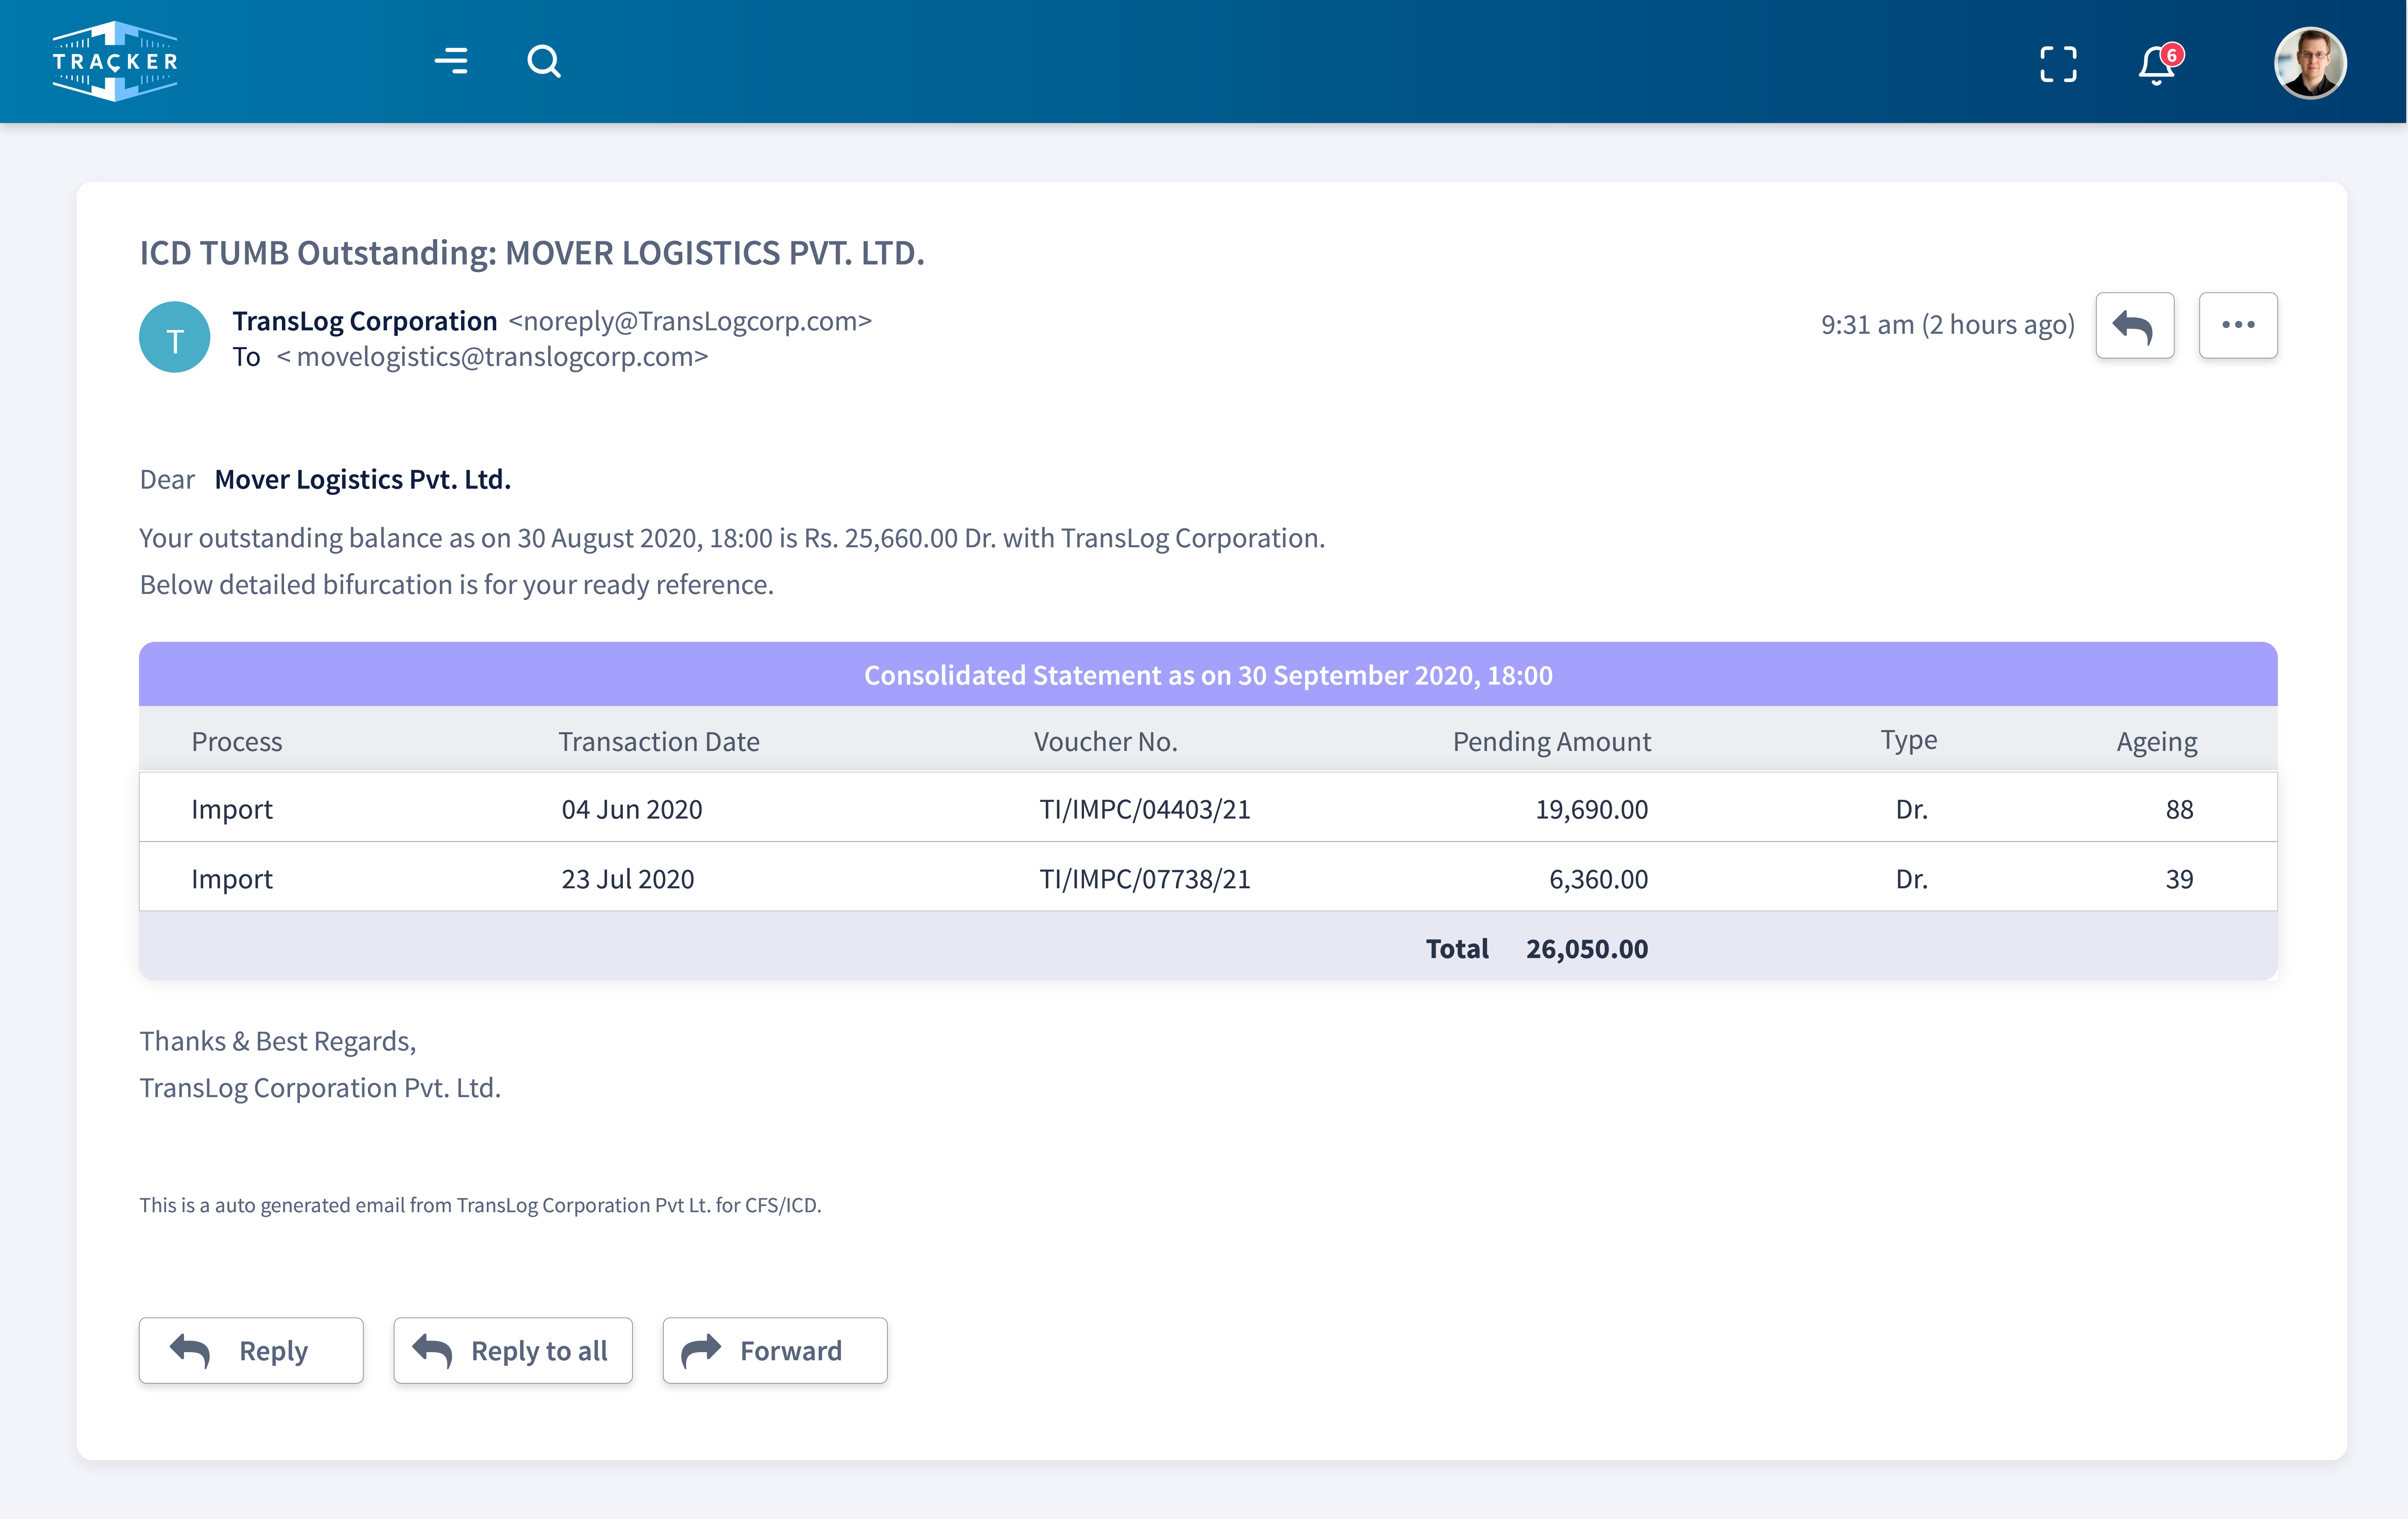Click Dr. in the 23 Jul 2020 row

(1912, 879)
